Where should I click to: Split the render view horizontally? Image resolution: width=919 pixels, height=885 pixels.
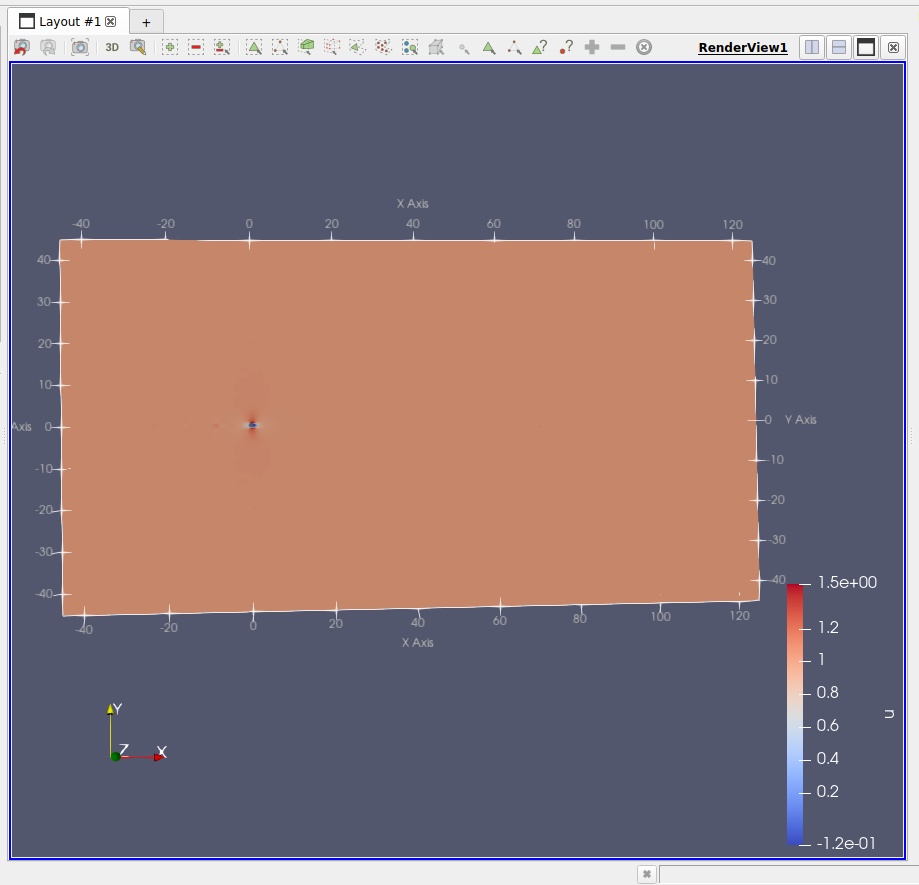tap(811, 47)
